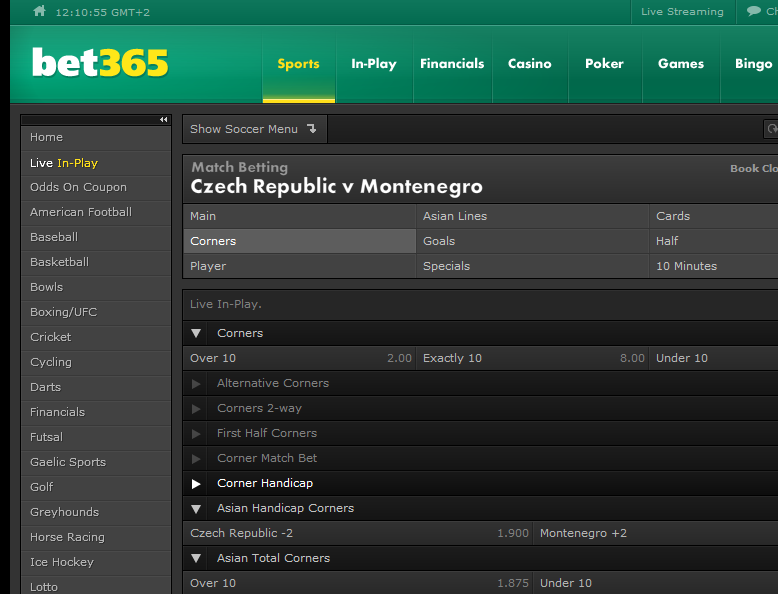This screenshot has height=594, width=778.
Task: Open the Show Soccer Menu dropdown
Action: (255, 129)
